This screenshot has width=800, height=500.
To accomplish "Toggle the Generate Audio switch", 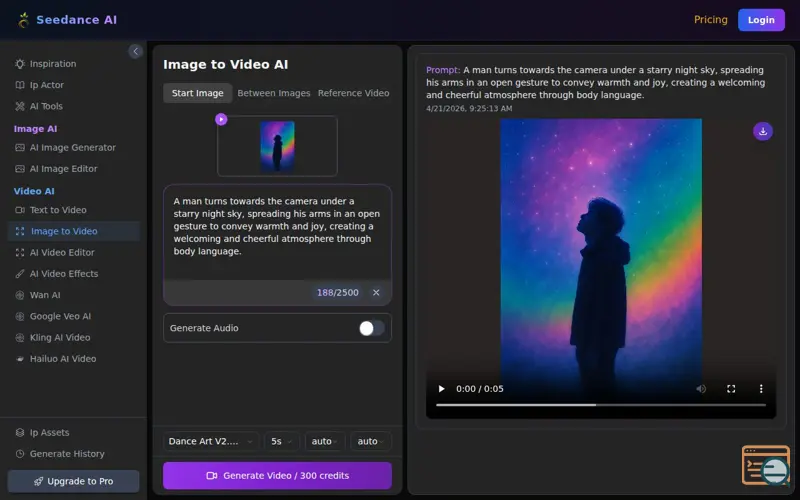I will 371,328.
